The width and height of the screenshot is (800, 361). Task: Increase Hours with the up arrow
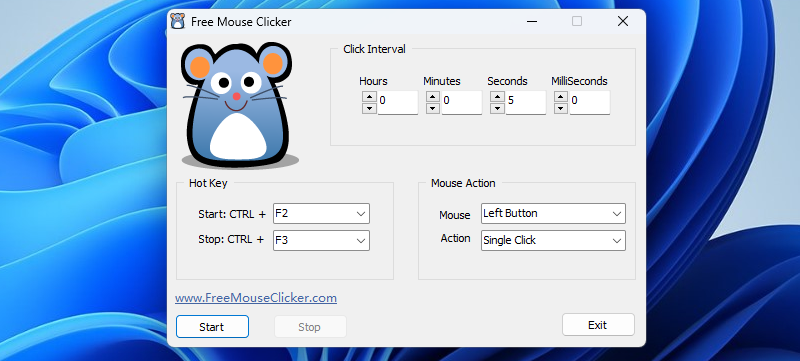click(x=369, y=96)
